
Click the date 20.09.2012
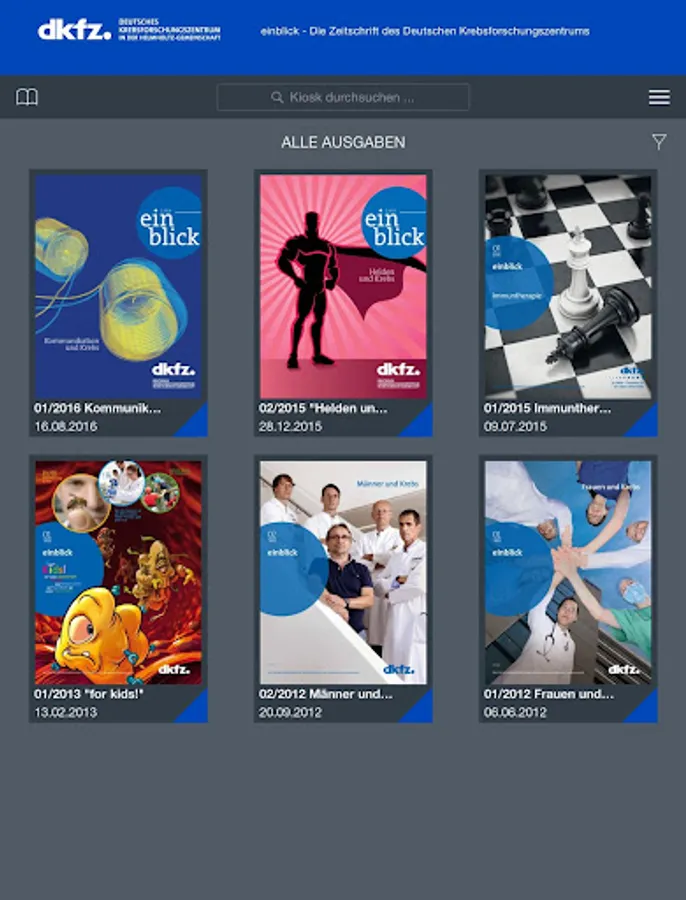pos(290,712)
